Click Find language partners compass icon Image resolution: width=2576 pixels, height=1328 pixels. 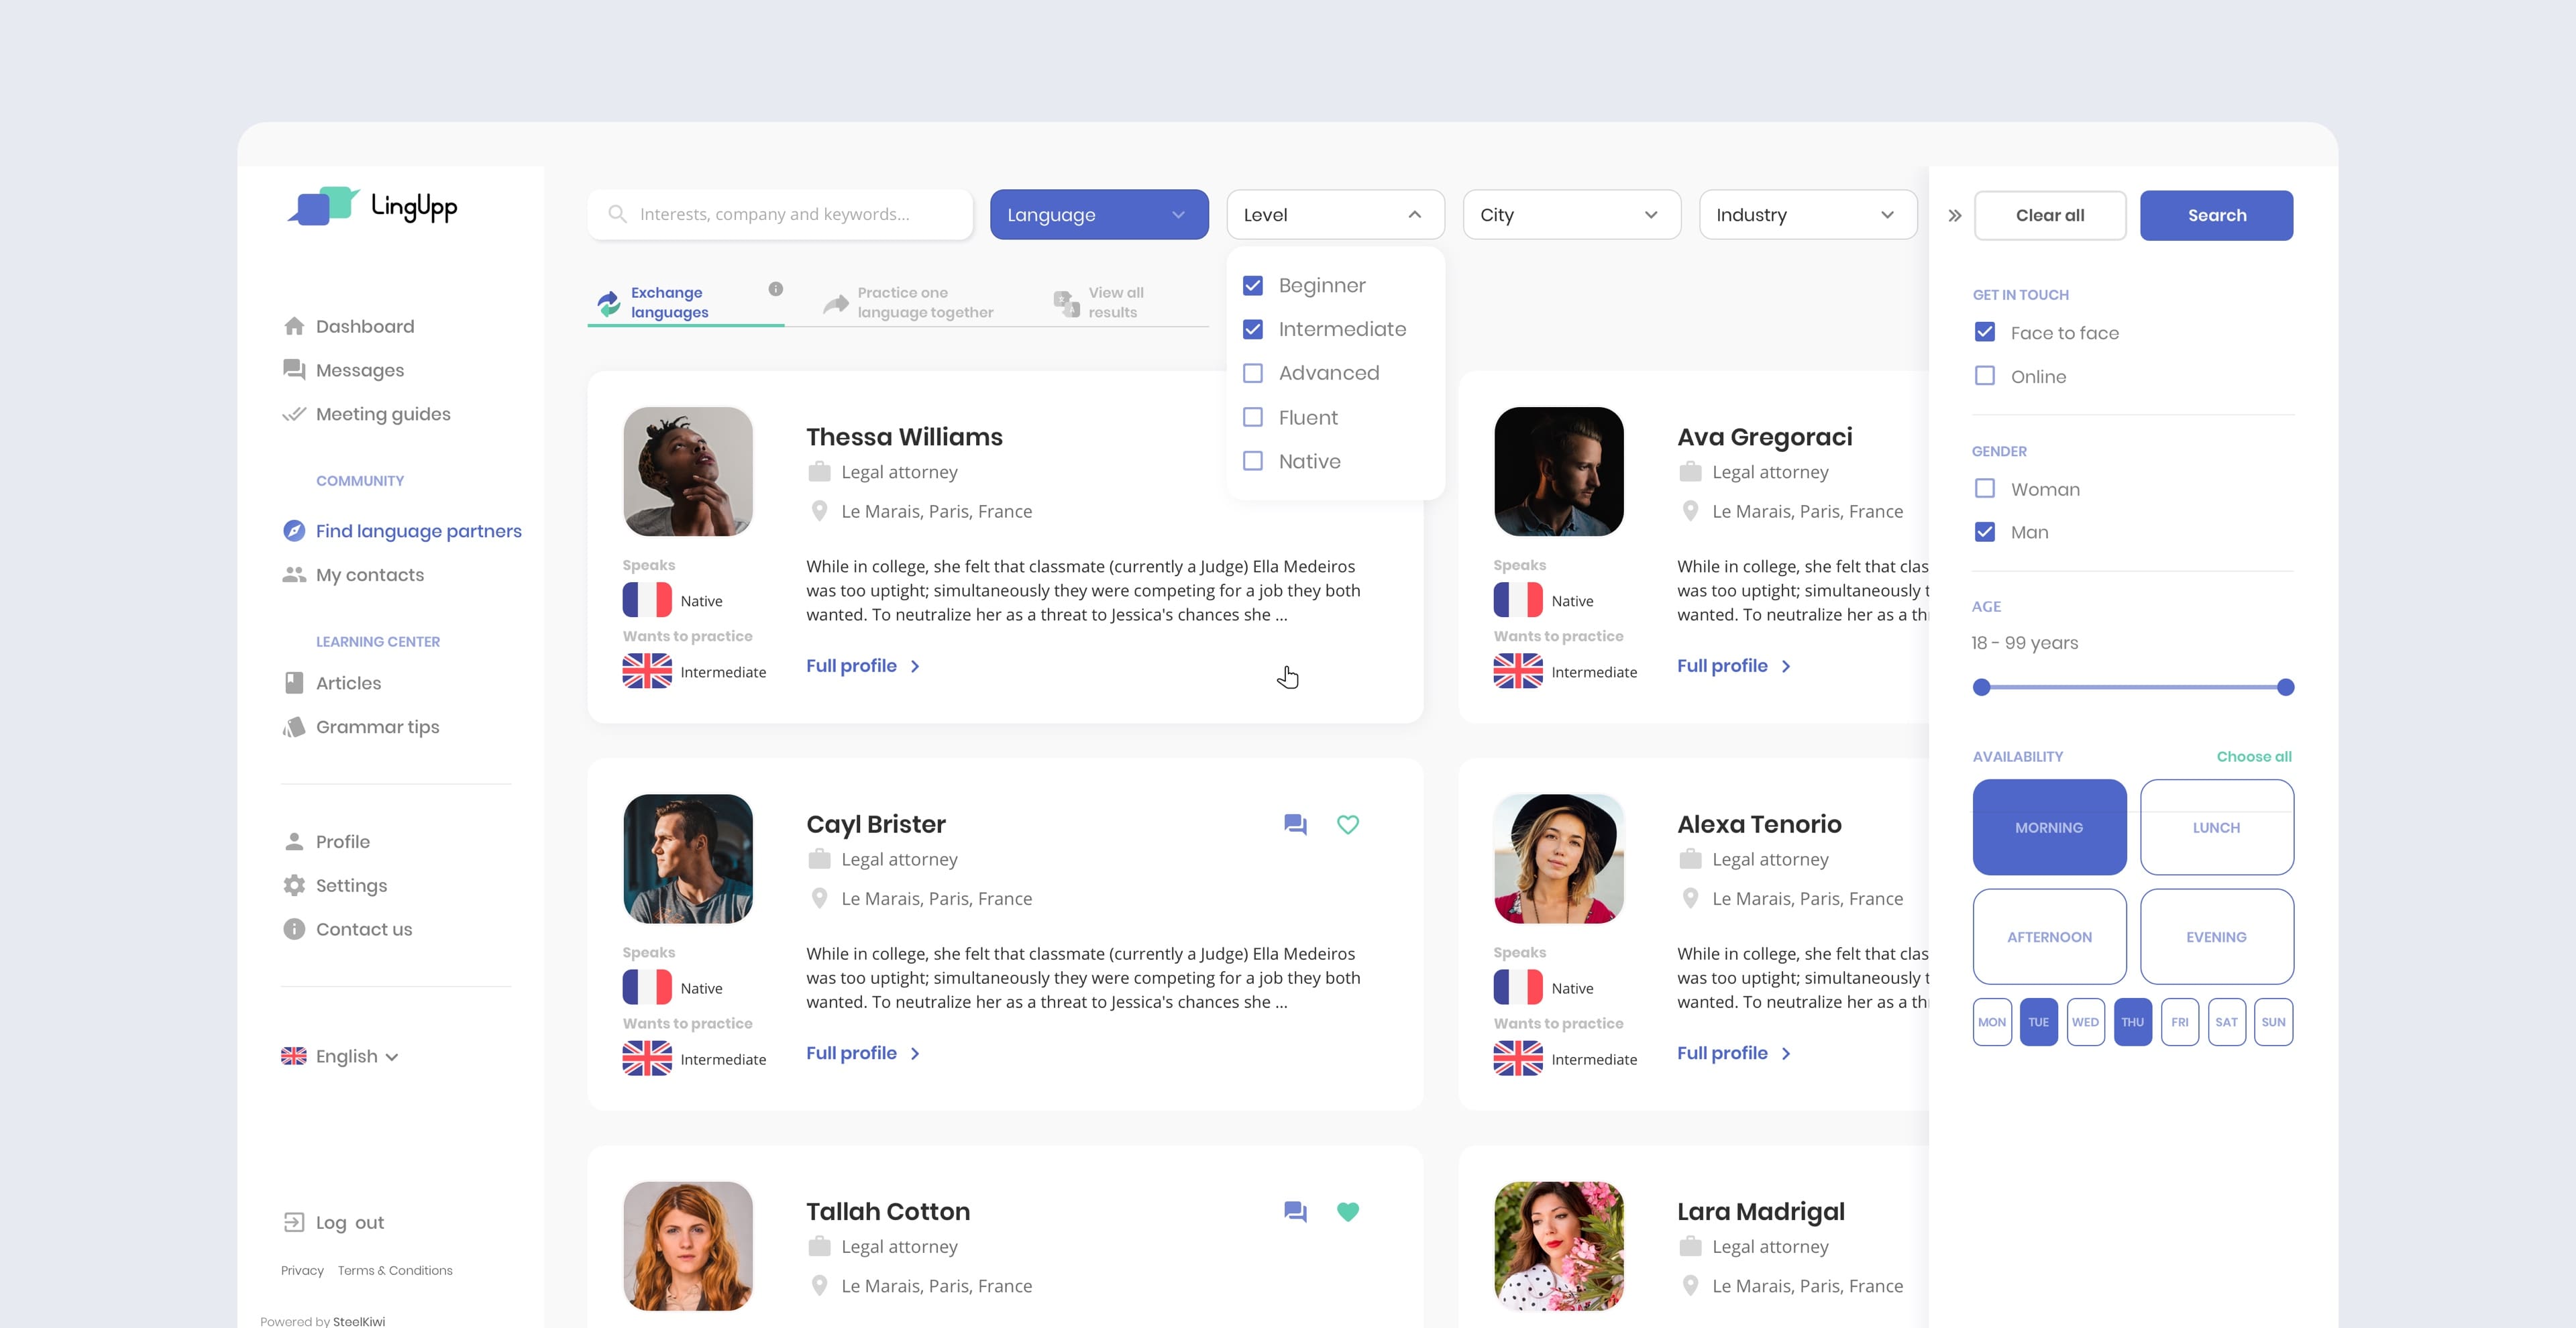coord(294,531)
